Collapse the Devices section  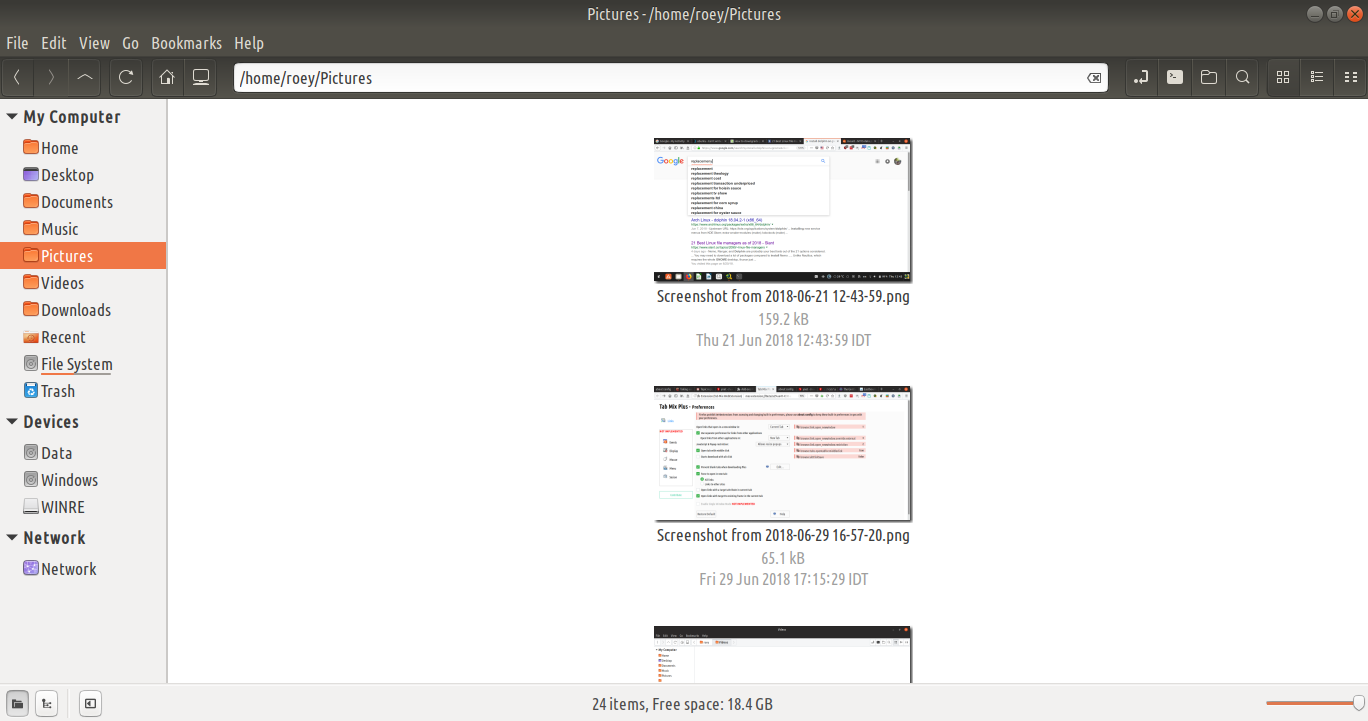click(x=12, y=422)
